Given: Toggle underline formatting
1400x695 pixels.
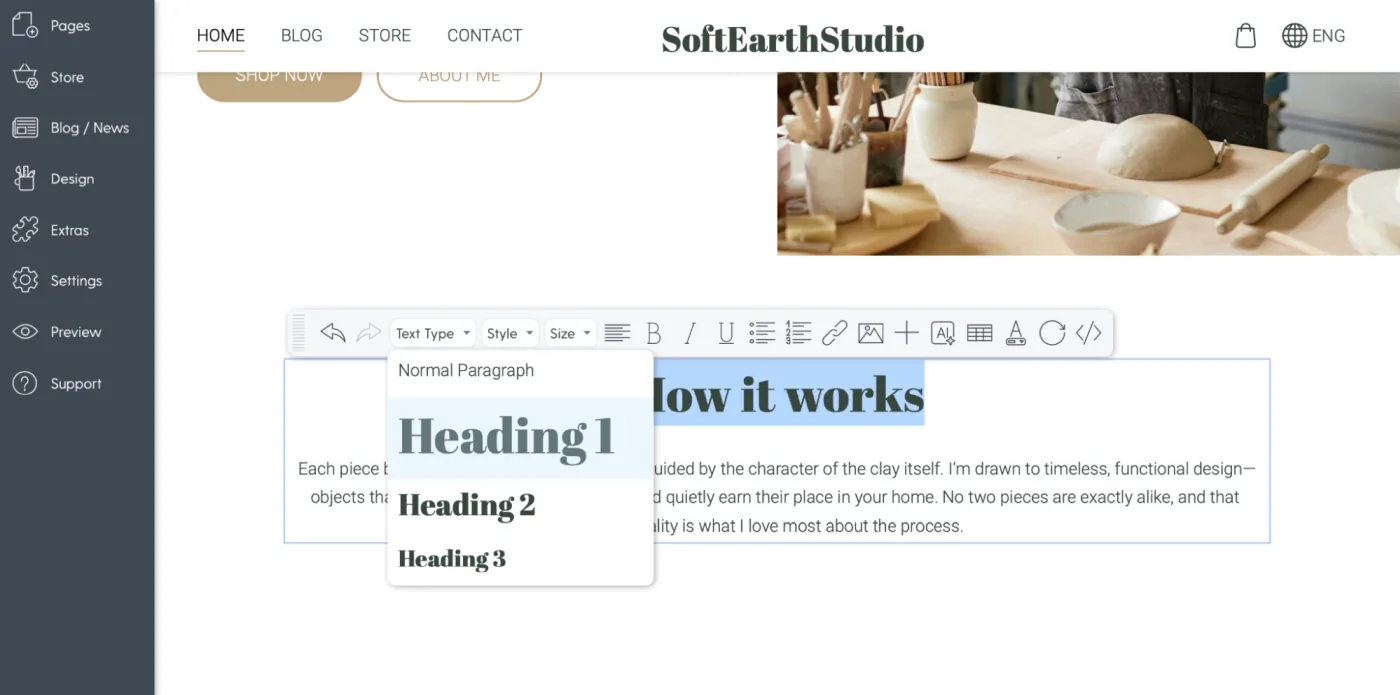Looking at the screenshot, I should [726, 332].
